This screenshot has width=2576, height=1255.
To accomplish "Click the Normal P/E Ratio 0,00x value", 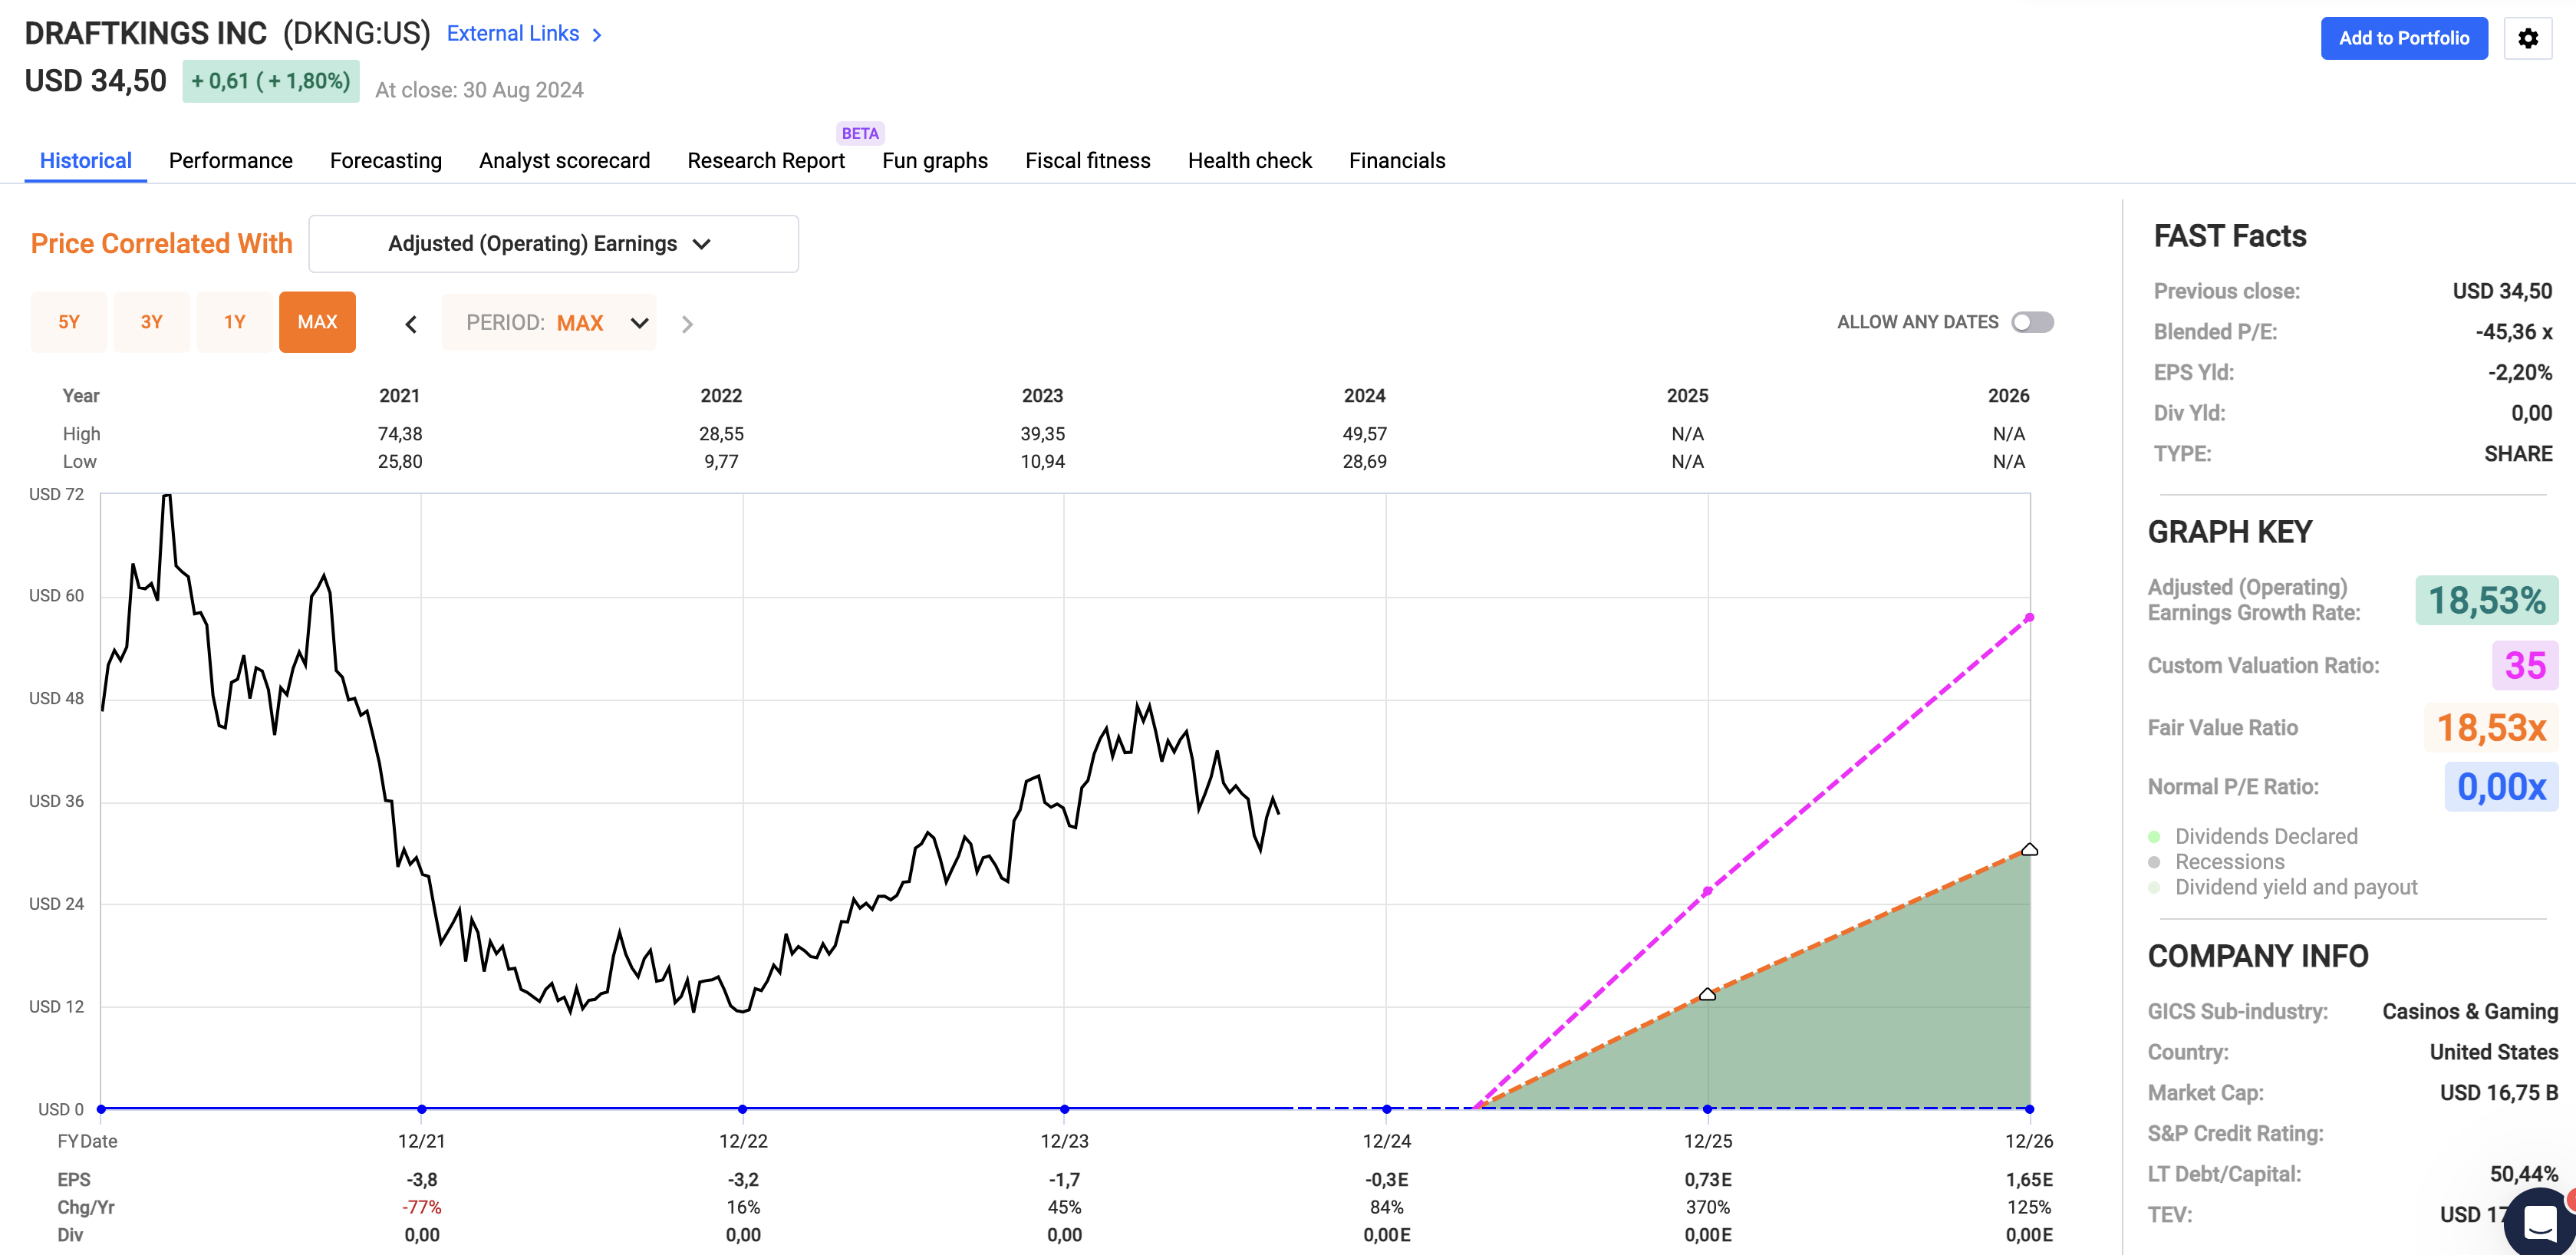I will [2501, 787].
